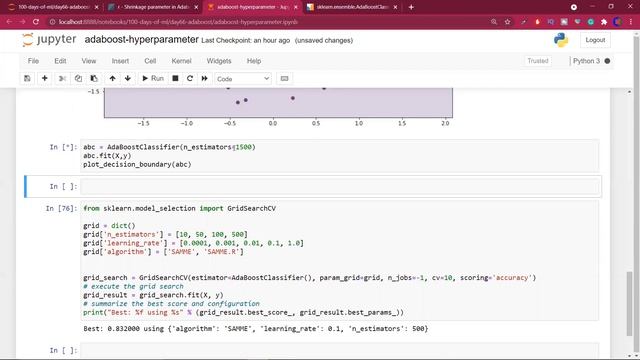Bookmark this page with star icon
Image resolution: width=640 pixels, height=360 pixels.
point(507,22)
